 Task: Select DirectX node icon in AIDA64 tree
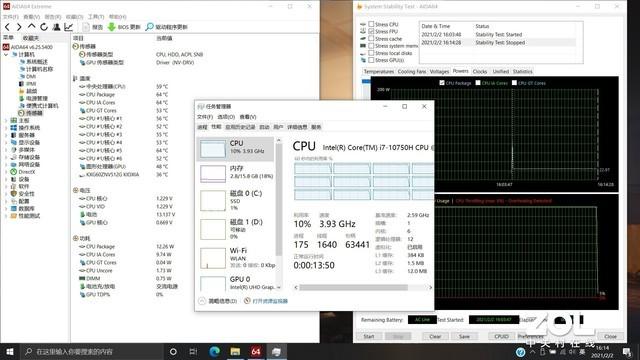click(13, 172)
